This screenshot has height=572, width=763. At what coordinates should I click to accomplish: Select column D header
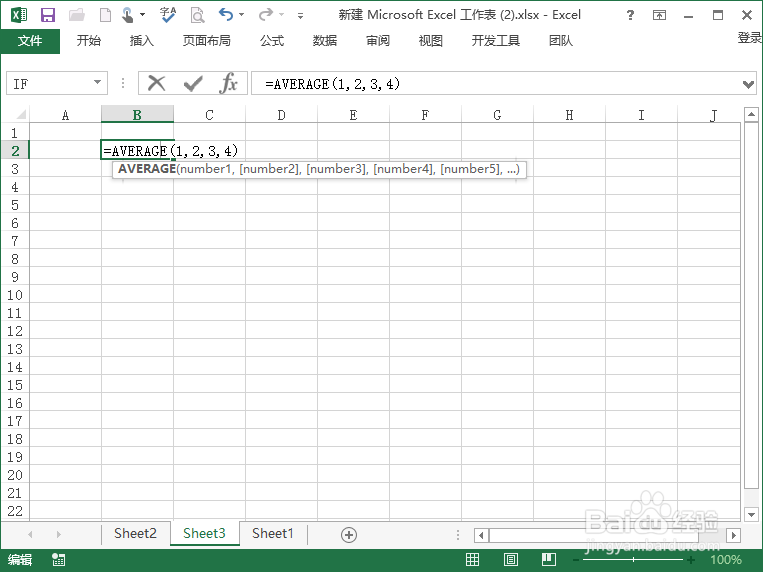click(281, 115)
